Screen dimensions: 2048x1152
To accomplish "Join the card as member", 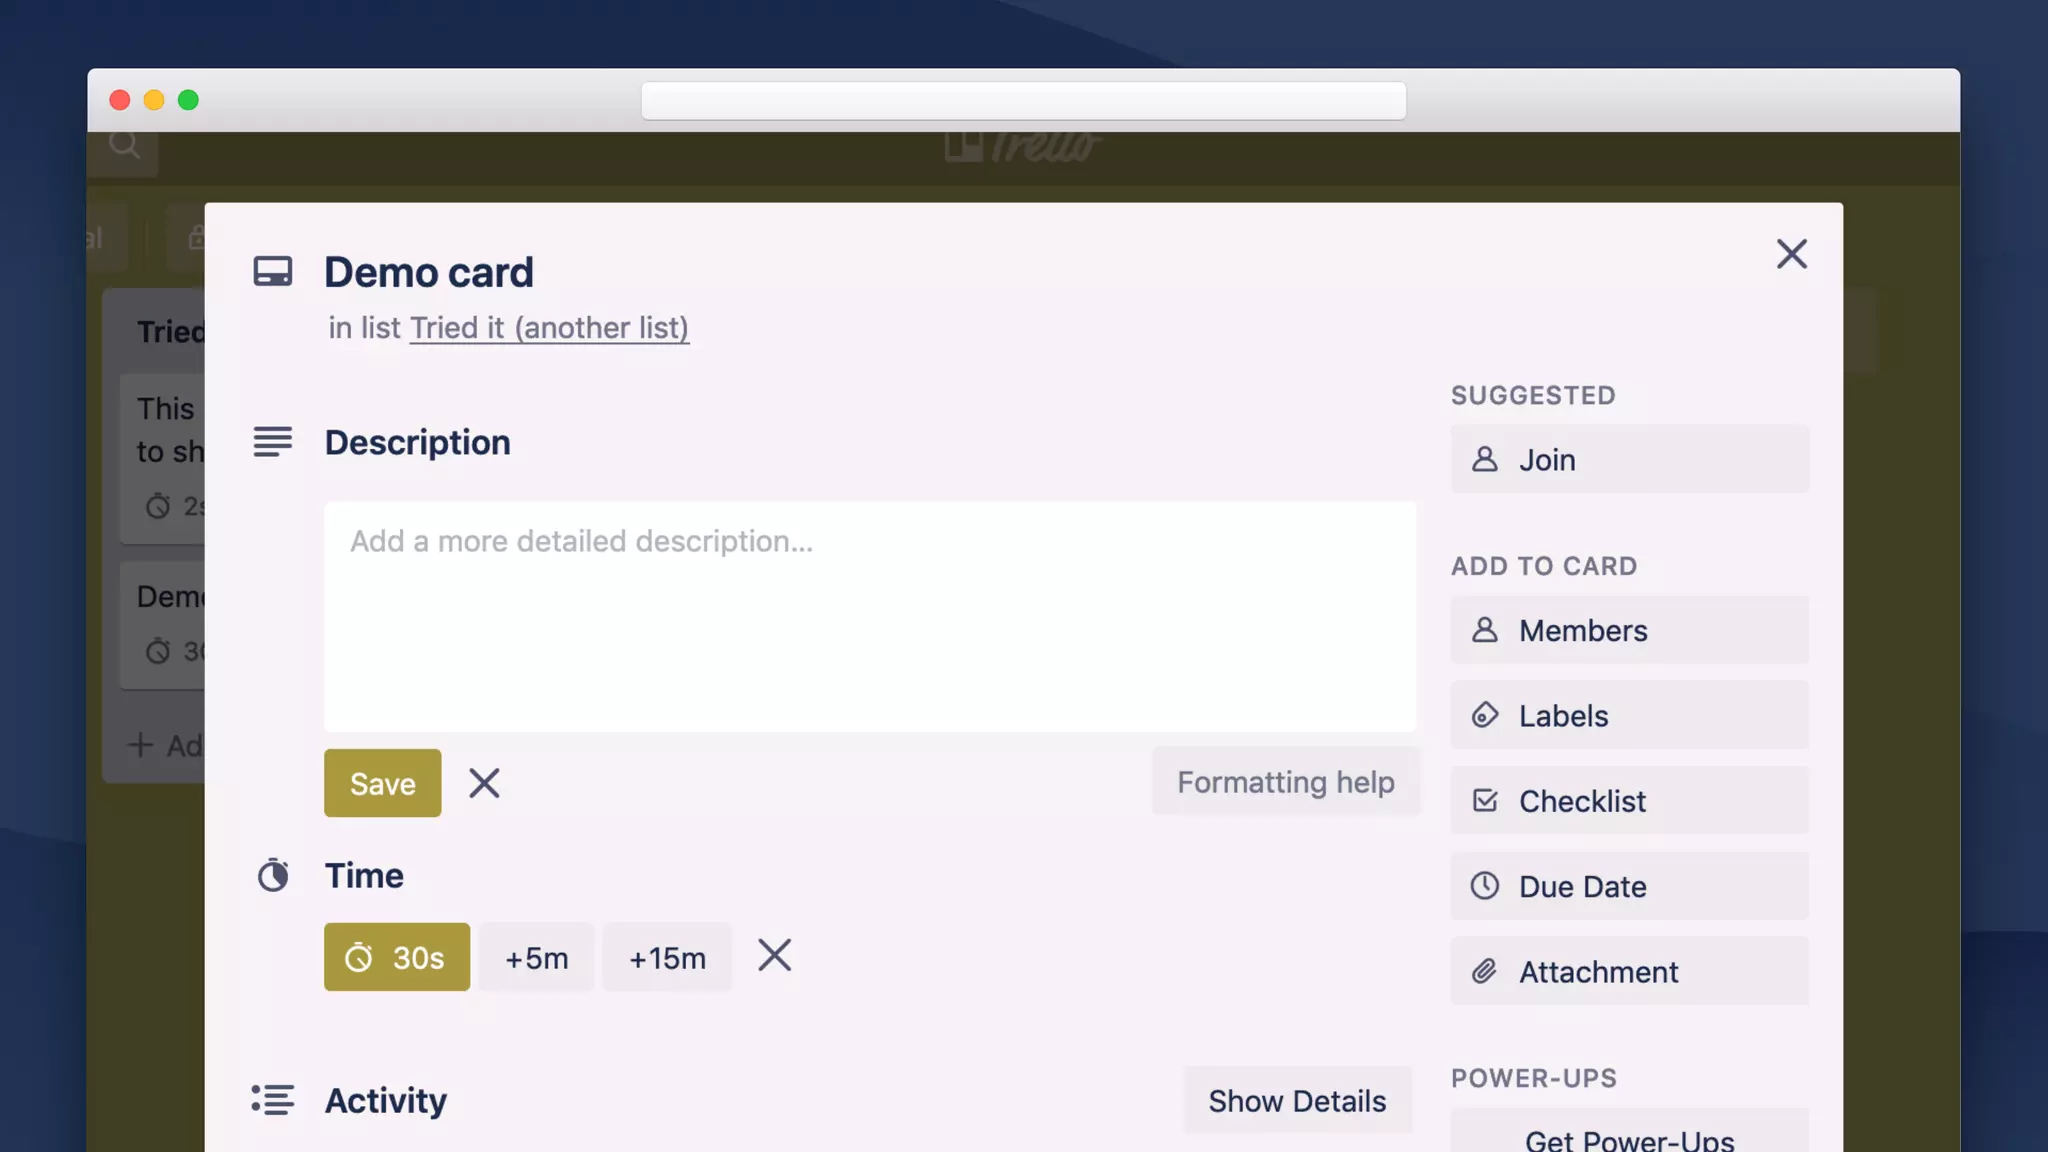I will click(1629, 459).
